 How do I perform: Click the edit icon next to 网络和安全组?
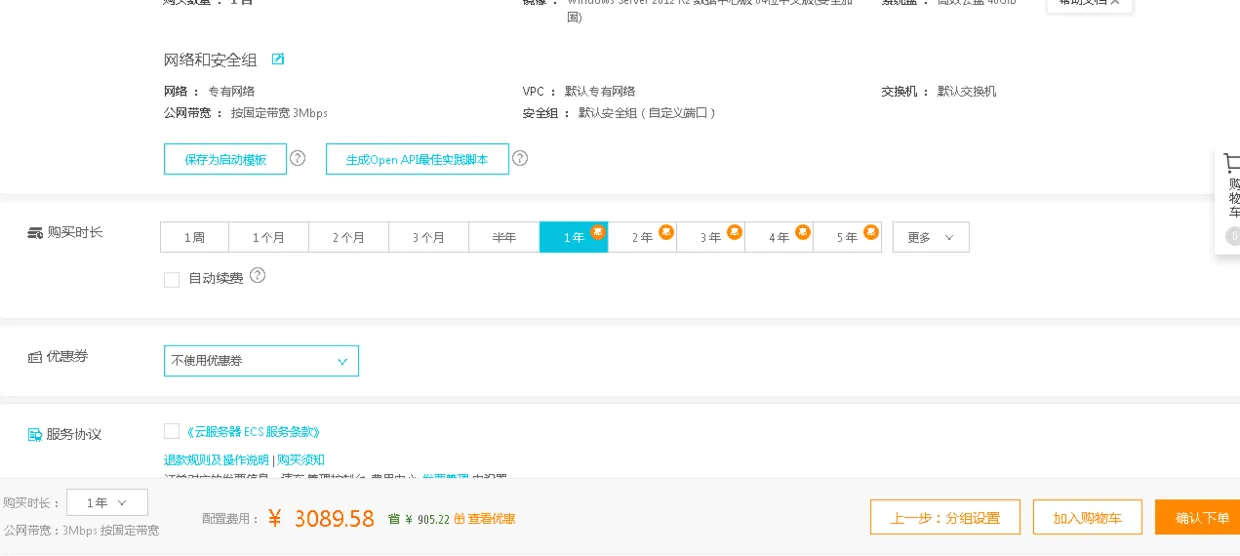(x=278, y=59)
